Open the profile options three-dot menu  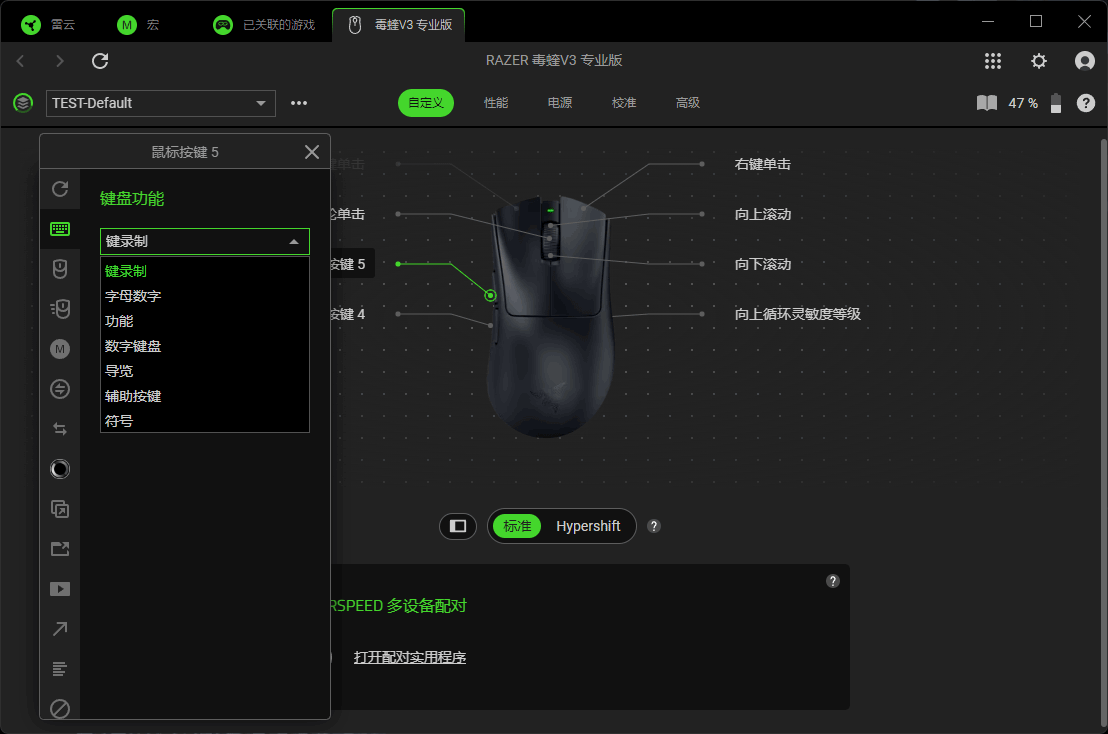click(299, 103)
